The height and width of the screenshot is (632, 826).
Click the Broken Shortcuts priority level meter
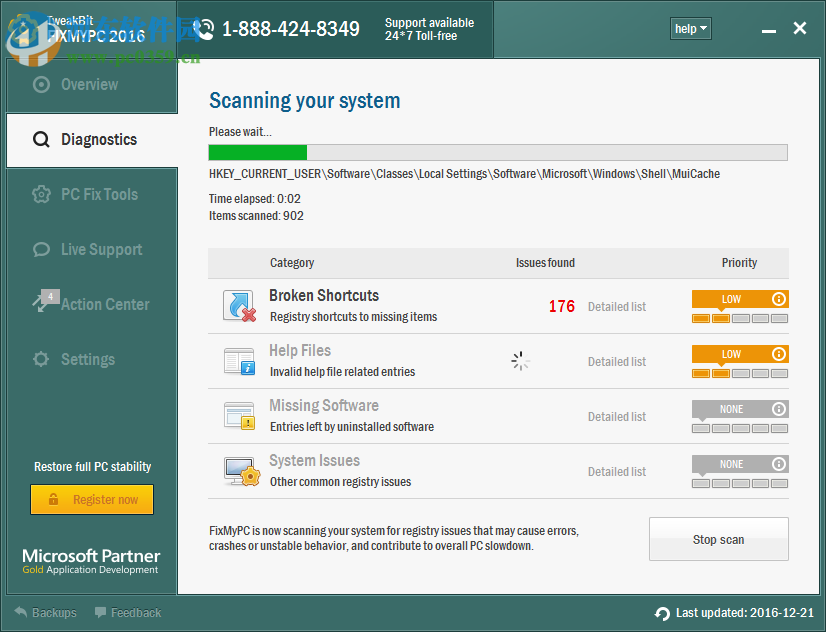(x=740, y=318)
